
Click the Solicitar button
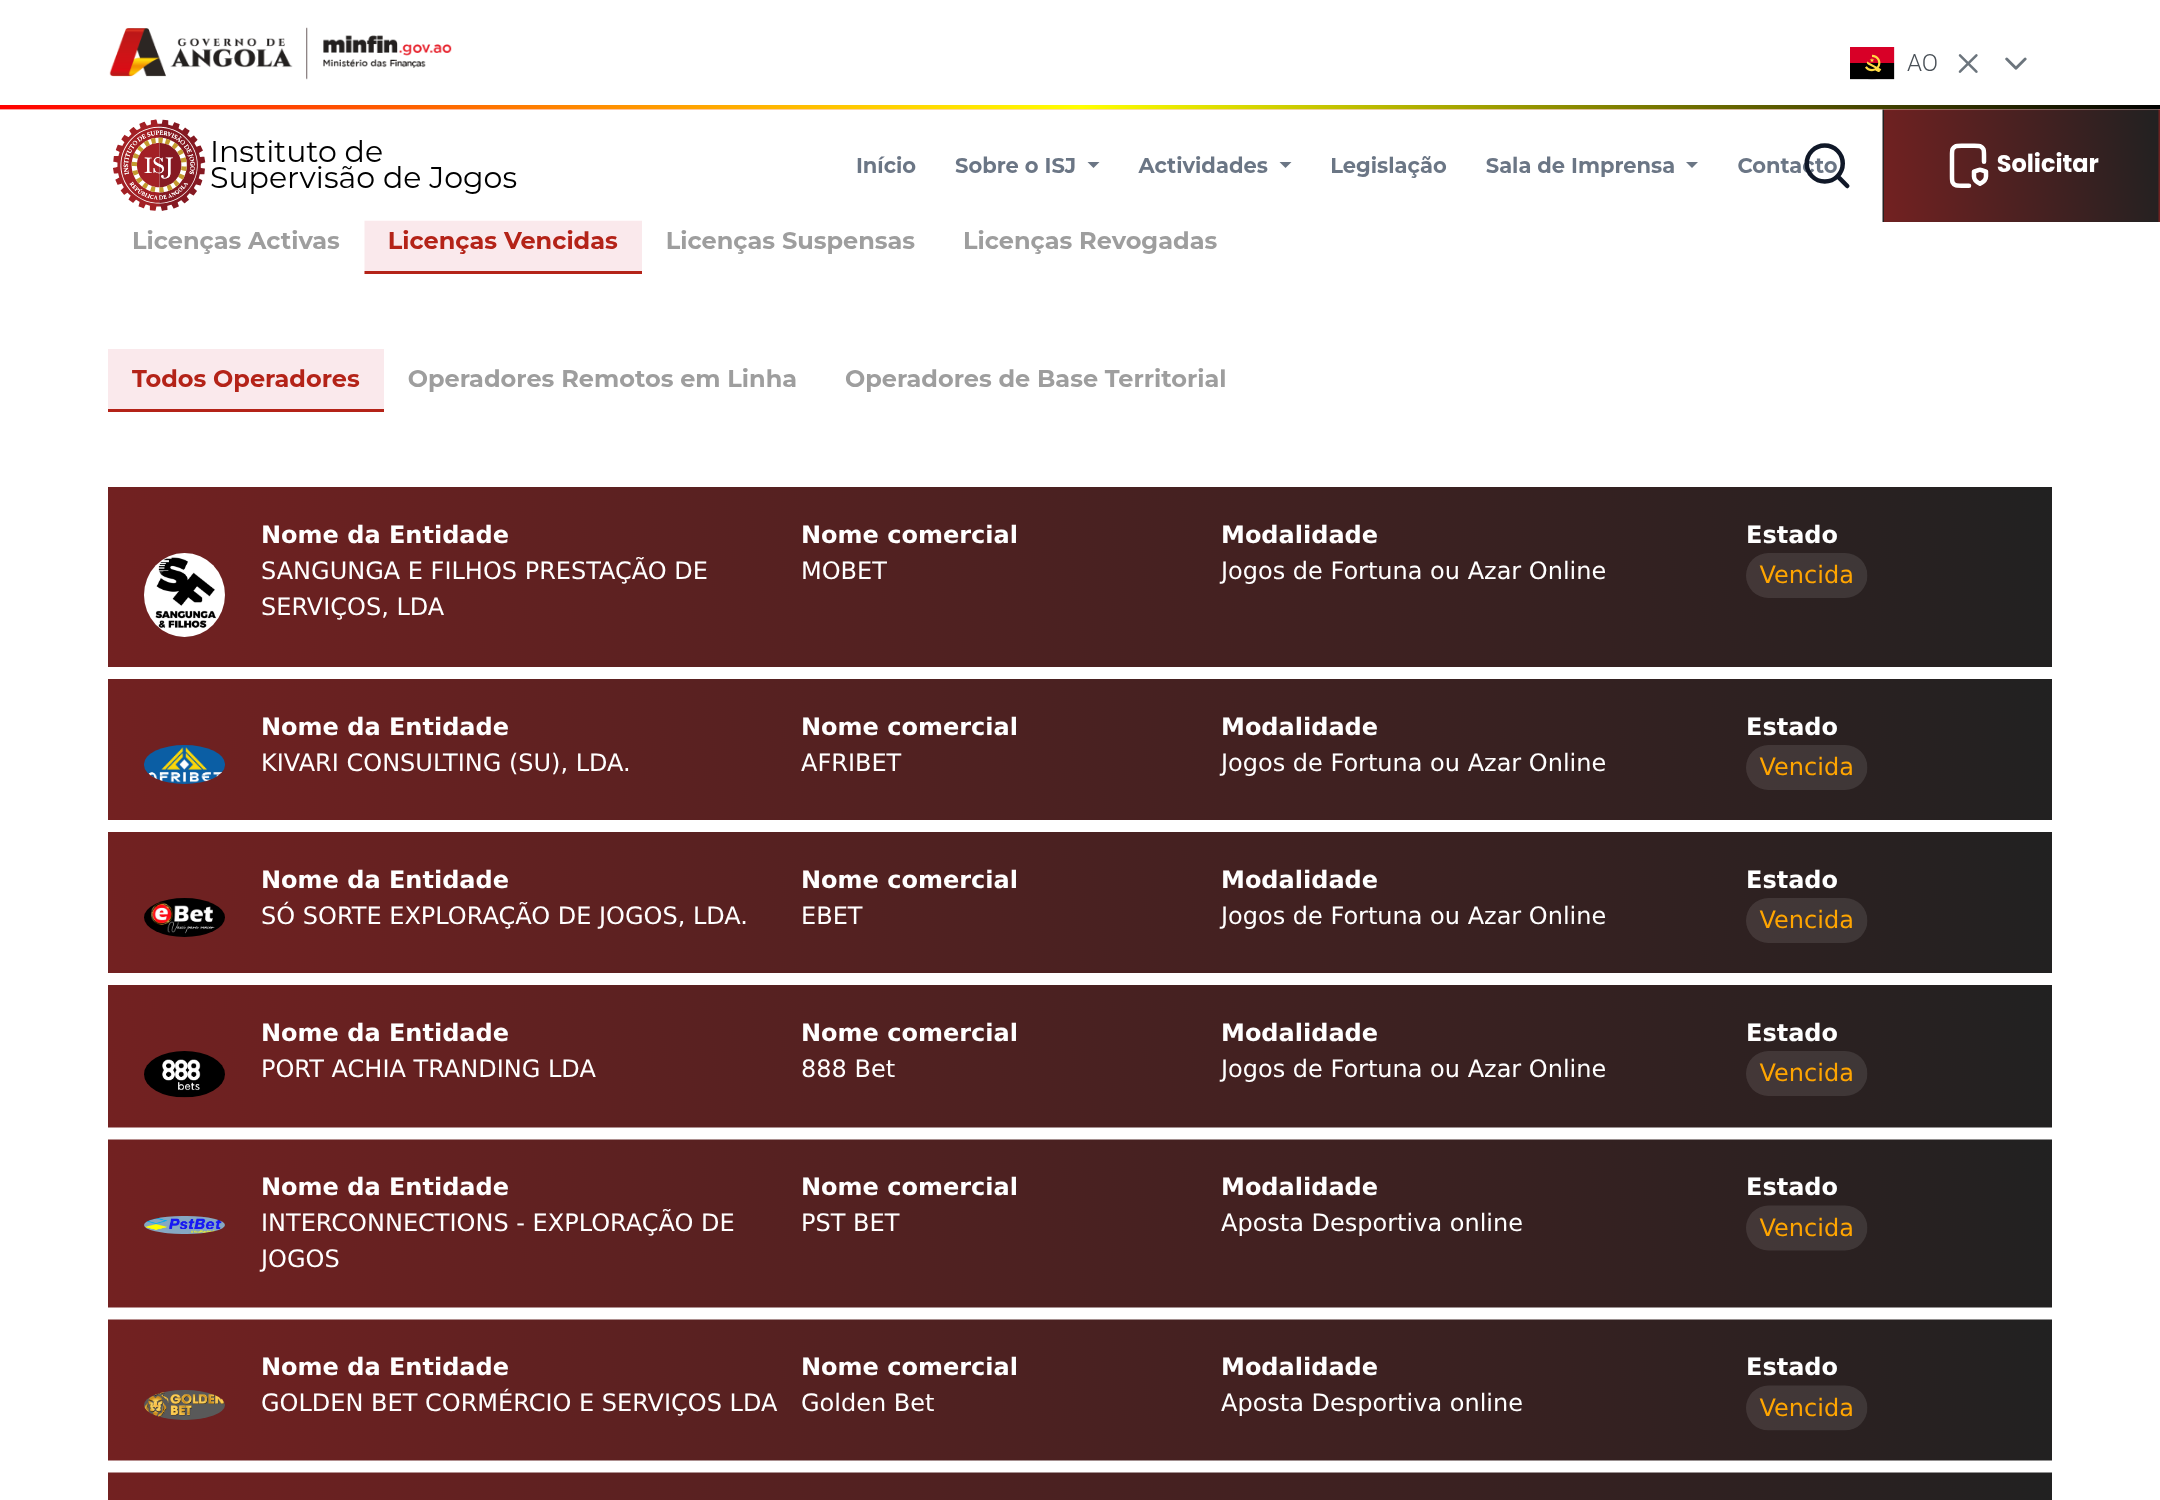(2021, 165)
